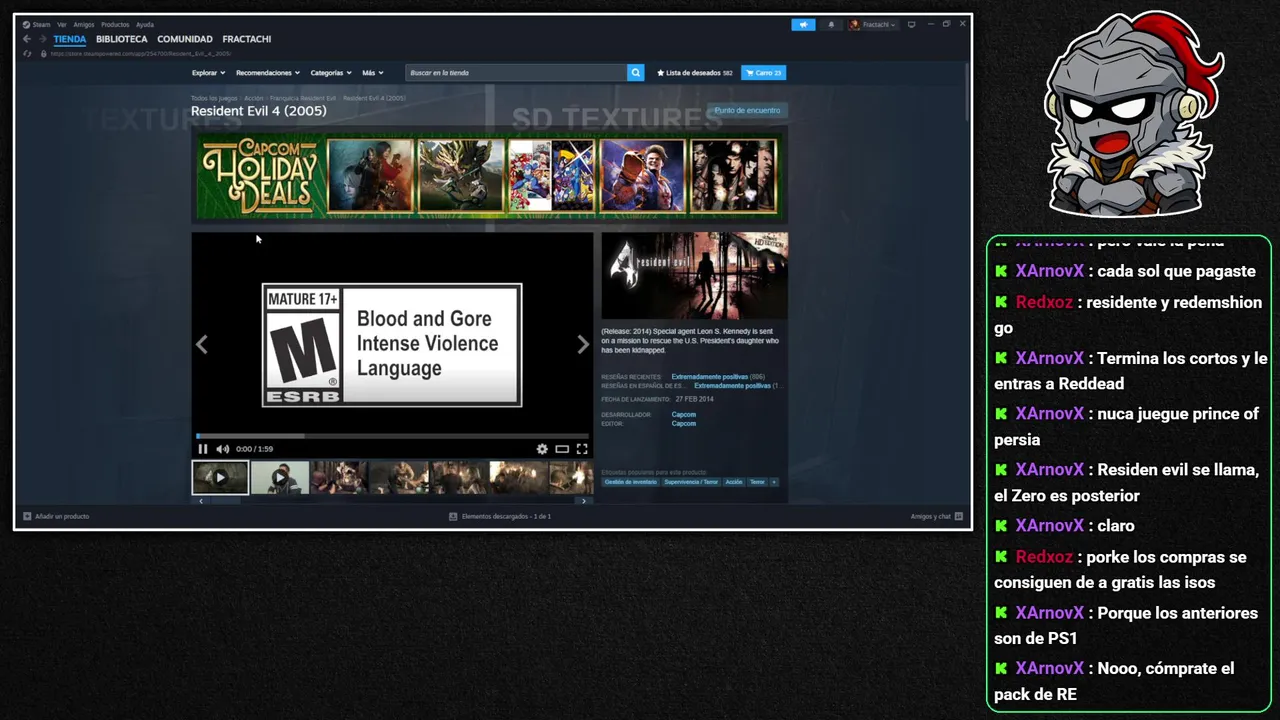Enter fullscreen on the trailer video
The image size is (1280, 720).
tap(582, 449)
